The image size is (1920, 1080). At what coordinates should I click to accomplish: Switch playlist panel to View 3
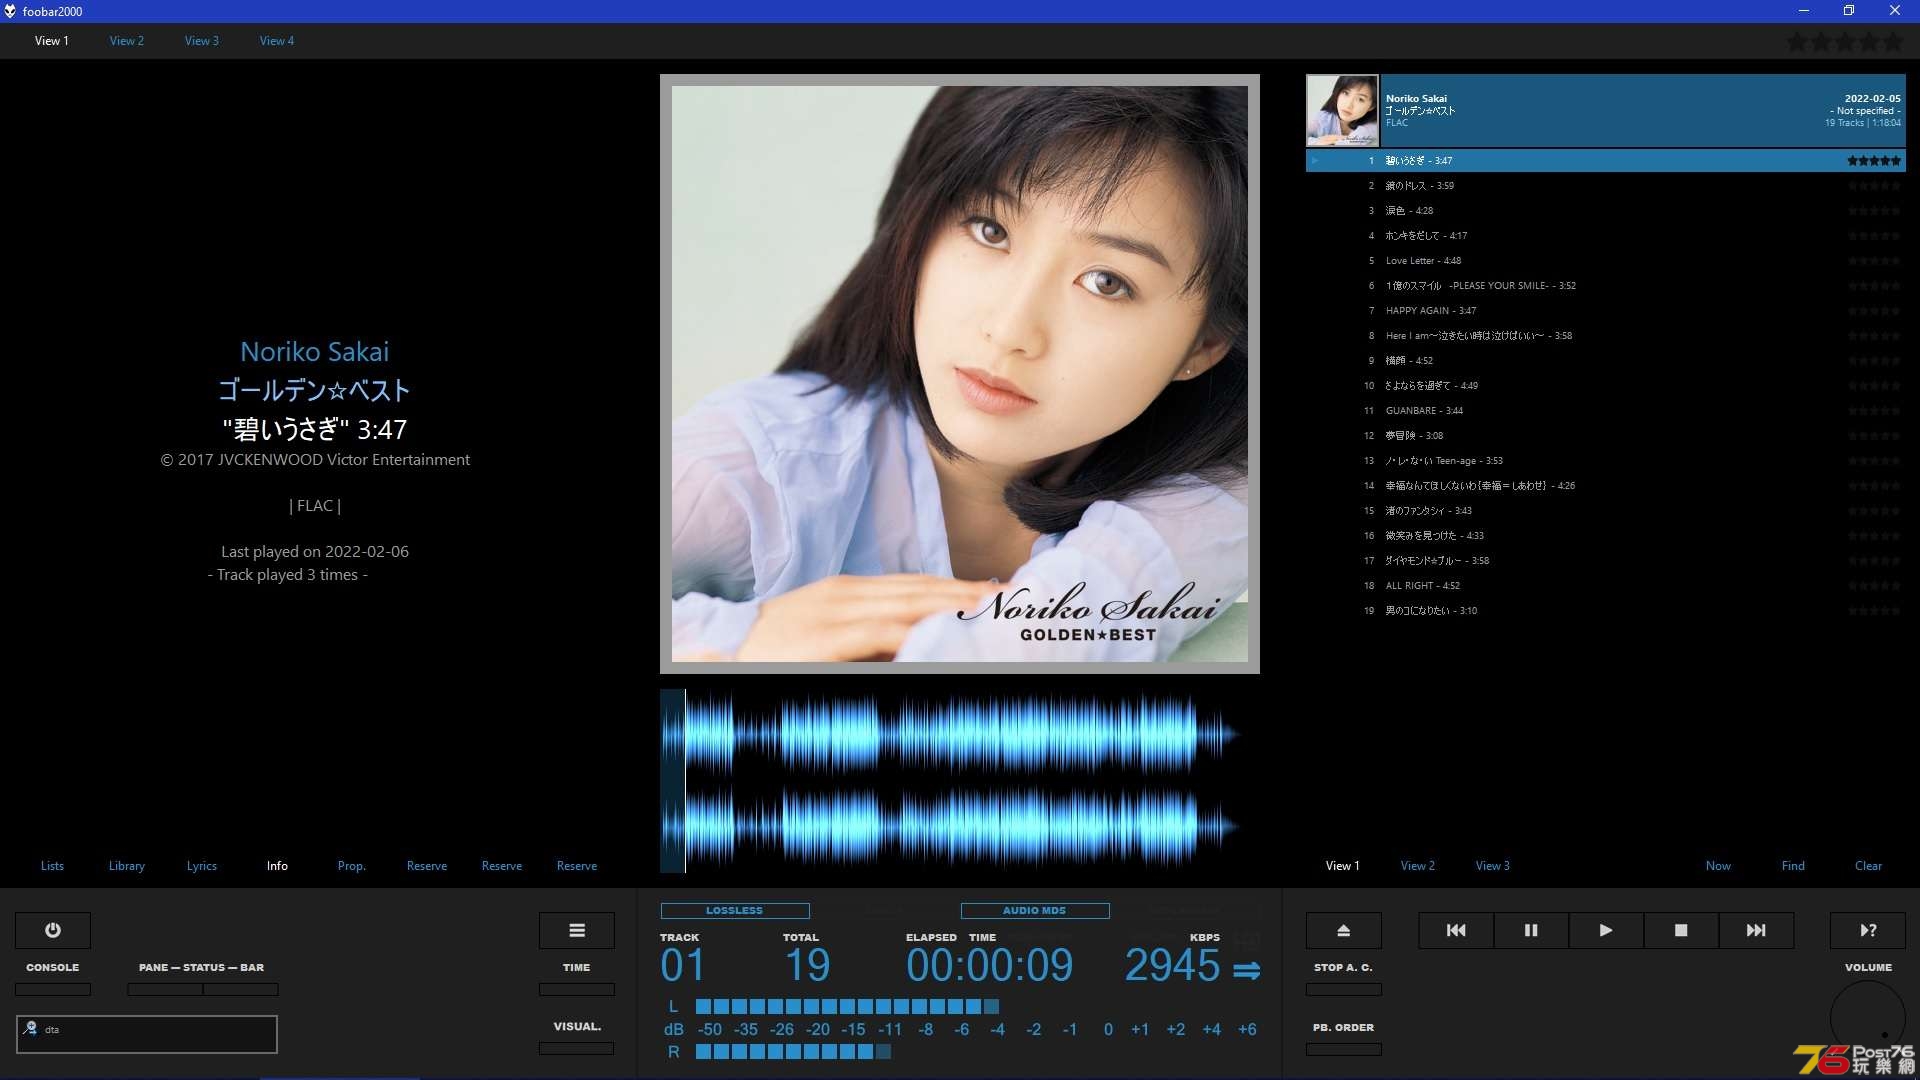point(1493,866)
